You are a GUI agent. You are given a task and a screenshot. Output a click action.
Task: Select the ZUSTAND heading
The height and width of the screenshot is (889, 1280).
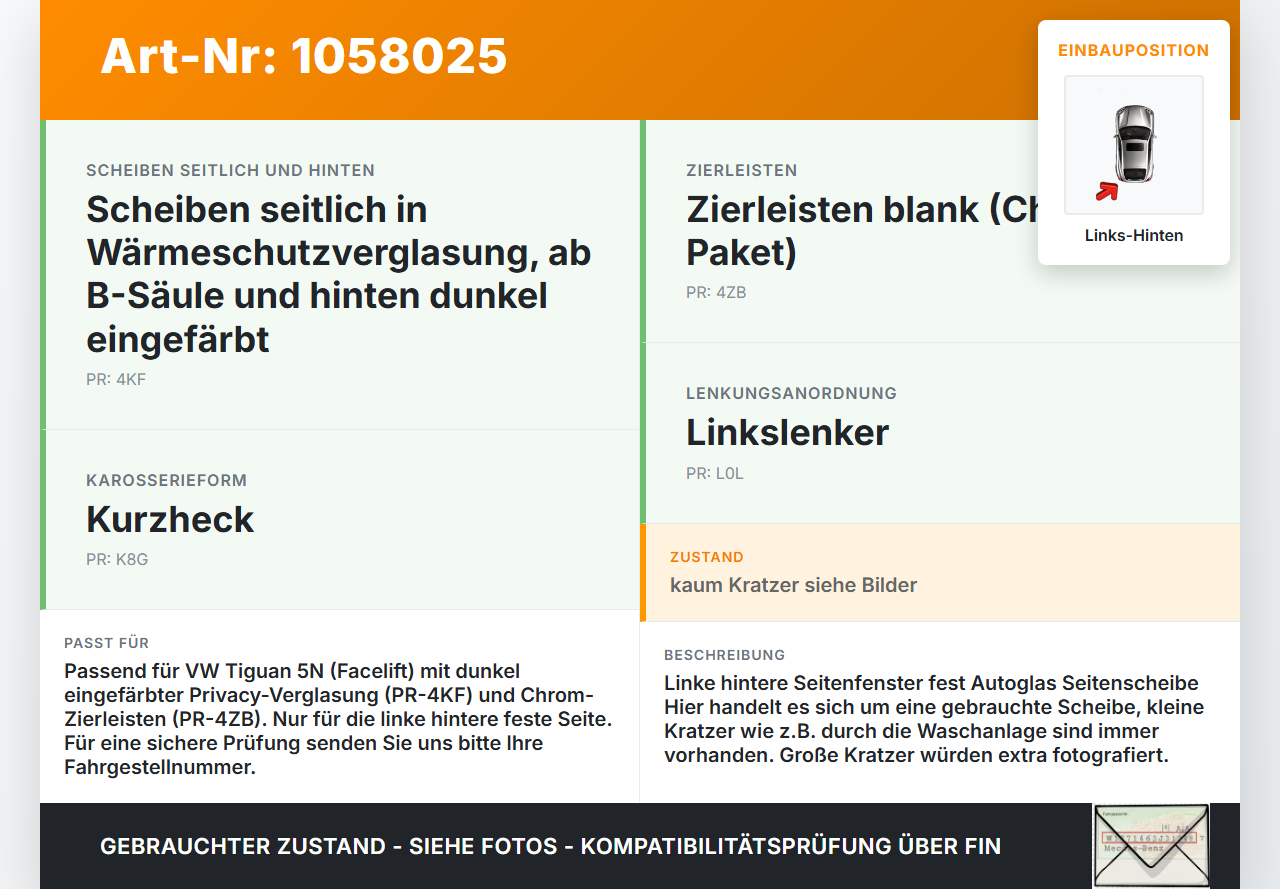[x=707, y=557]
